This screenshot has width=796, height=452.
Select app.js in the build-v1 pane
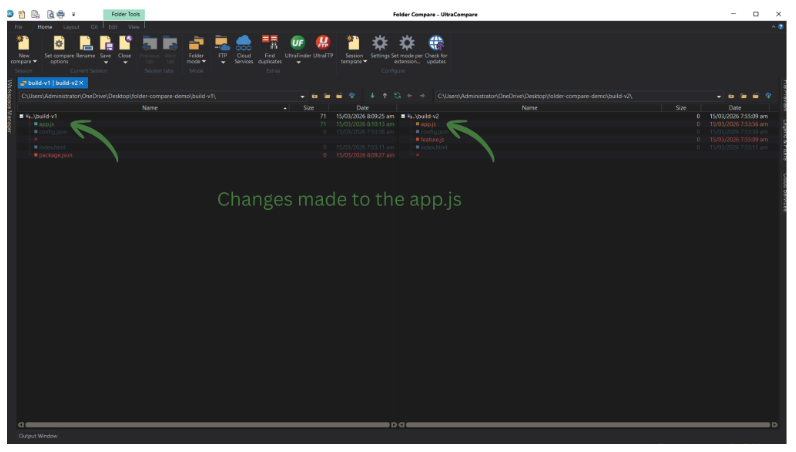46,124
